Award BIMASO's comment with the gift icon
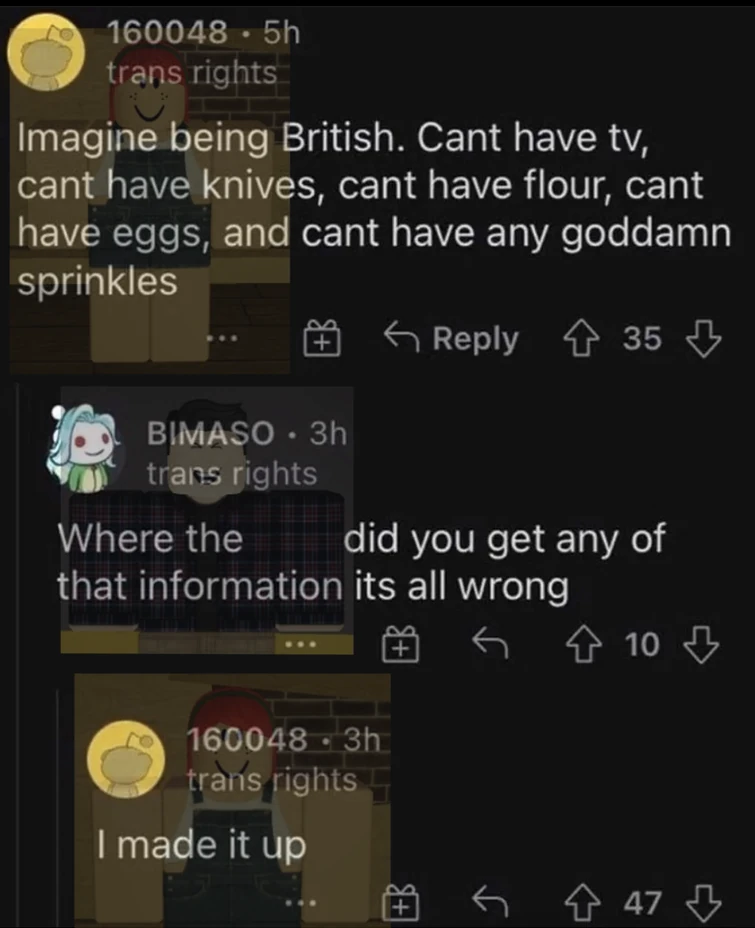Viewport: 755px width, 928px height. pyautogui.click(x=401, y=645)
